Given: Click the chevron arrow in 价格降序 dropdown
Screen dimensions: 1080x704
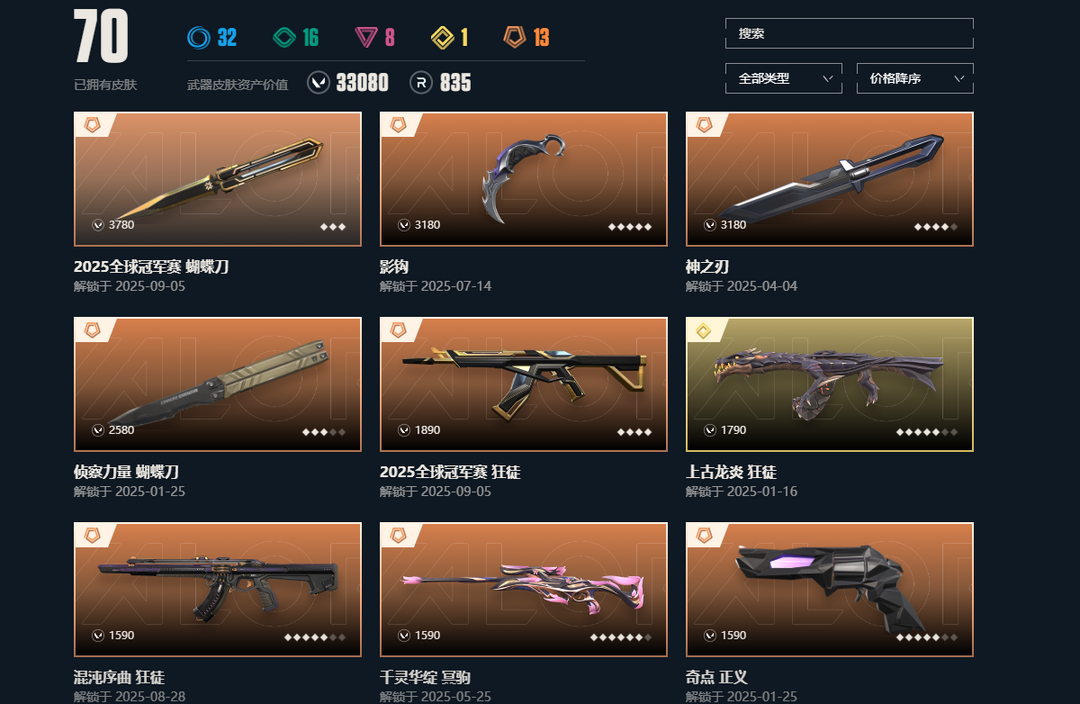Looking at the screenshot, I should pyautogui.click(x=959, y=79).
